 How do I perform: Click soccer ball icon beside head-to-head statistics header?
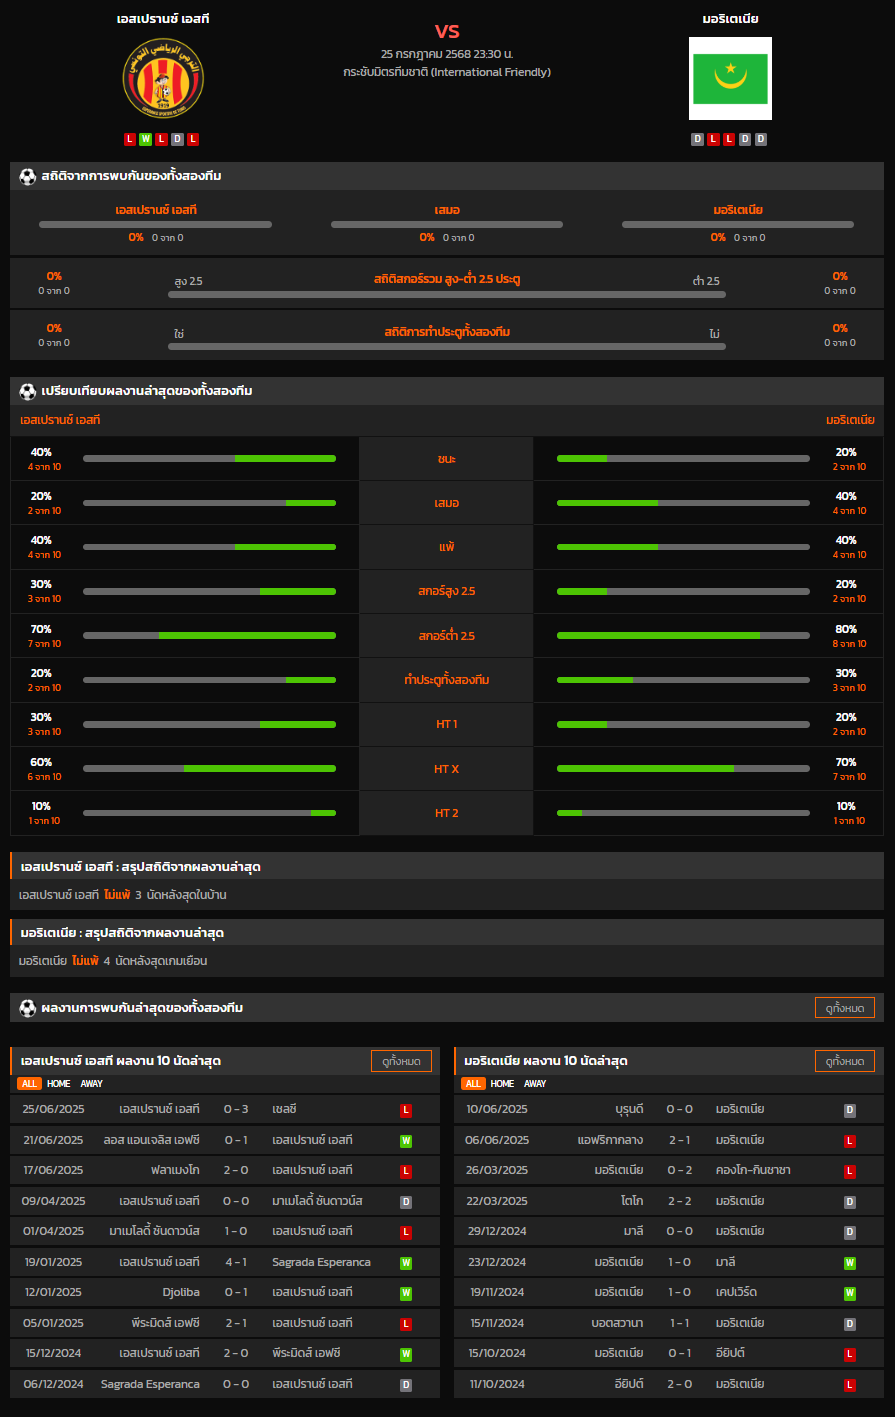[27, 176]
